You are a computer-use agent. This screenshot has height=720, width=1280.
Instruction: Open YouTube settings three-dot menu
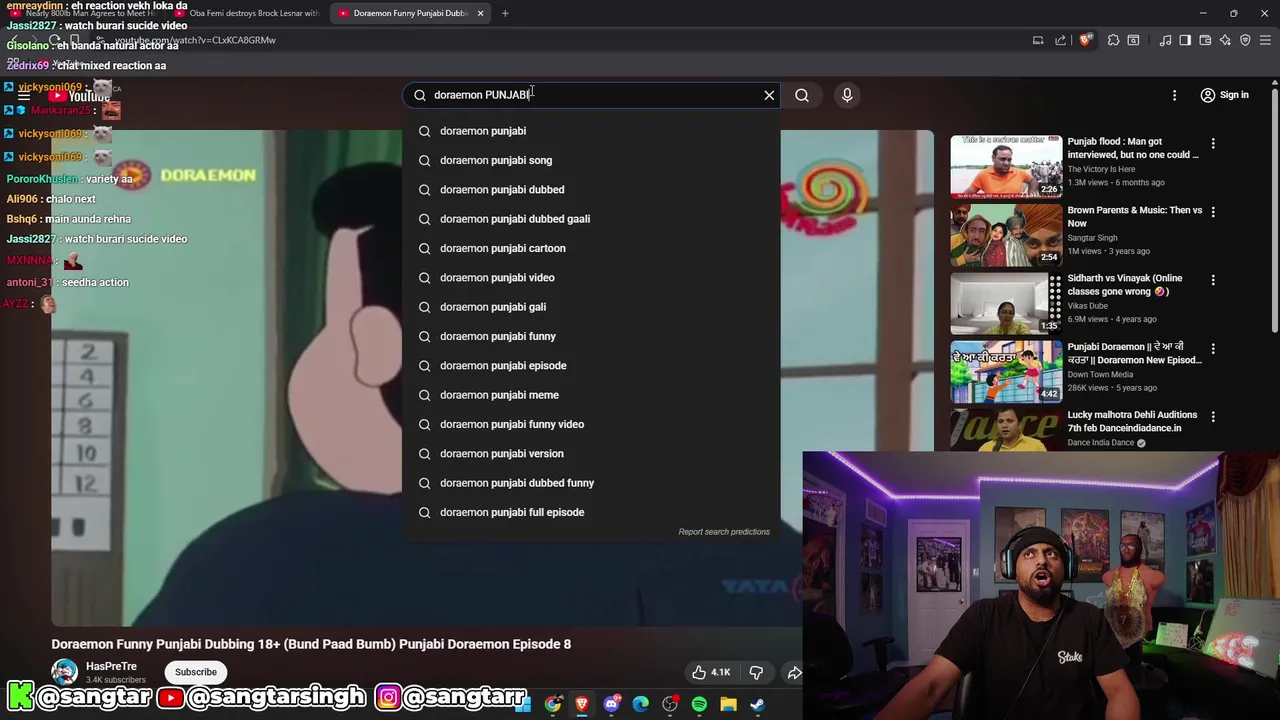[x=1174, y=95]
